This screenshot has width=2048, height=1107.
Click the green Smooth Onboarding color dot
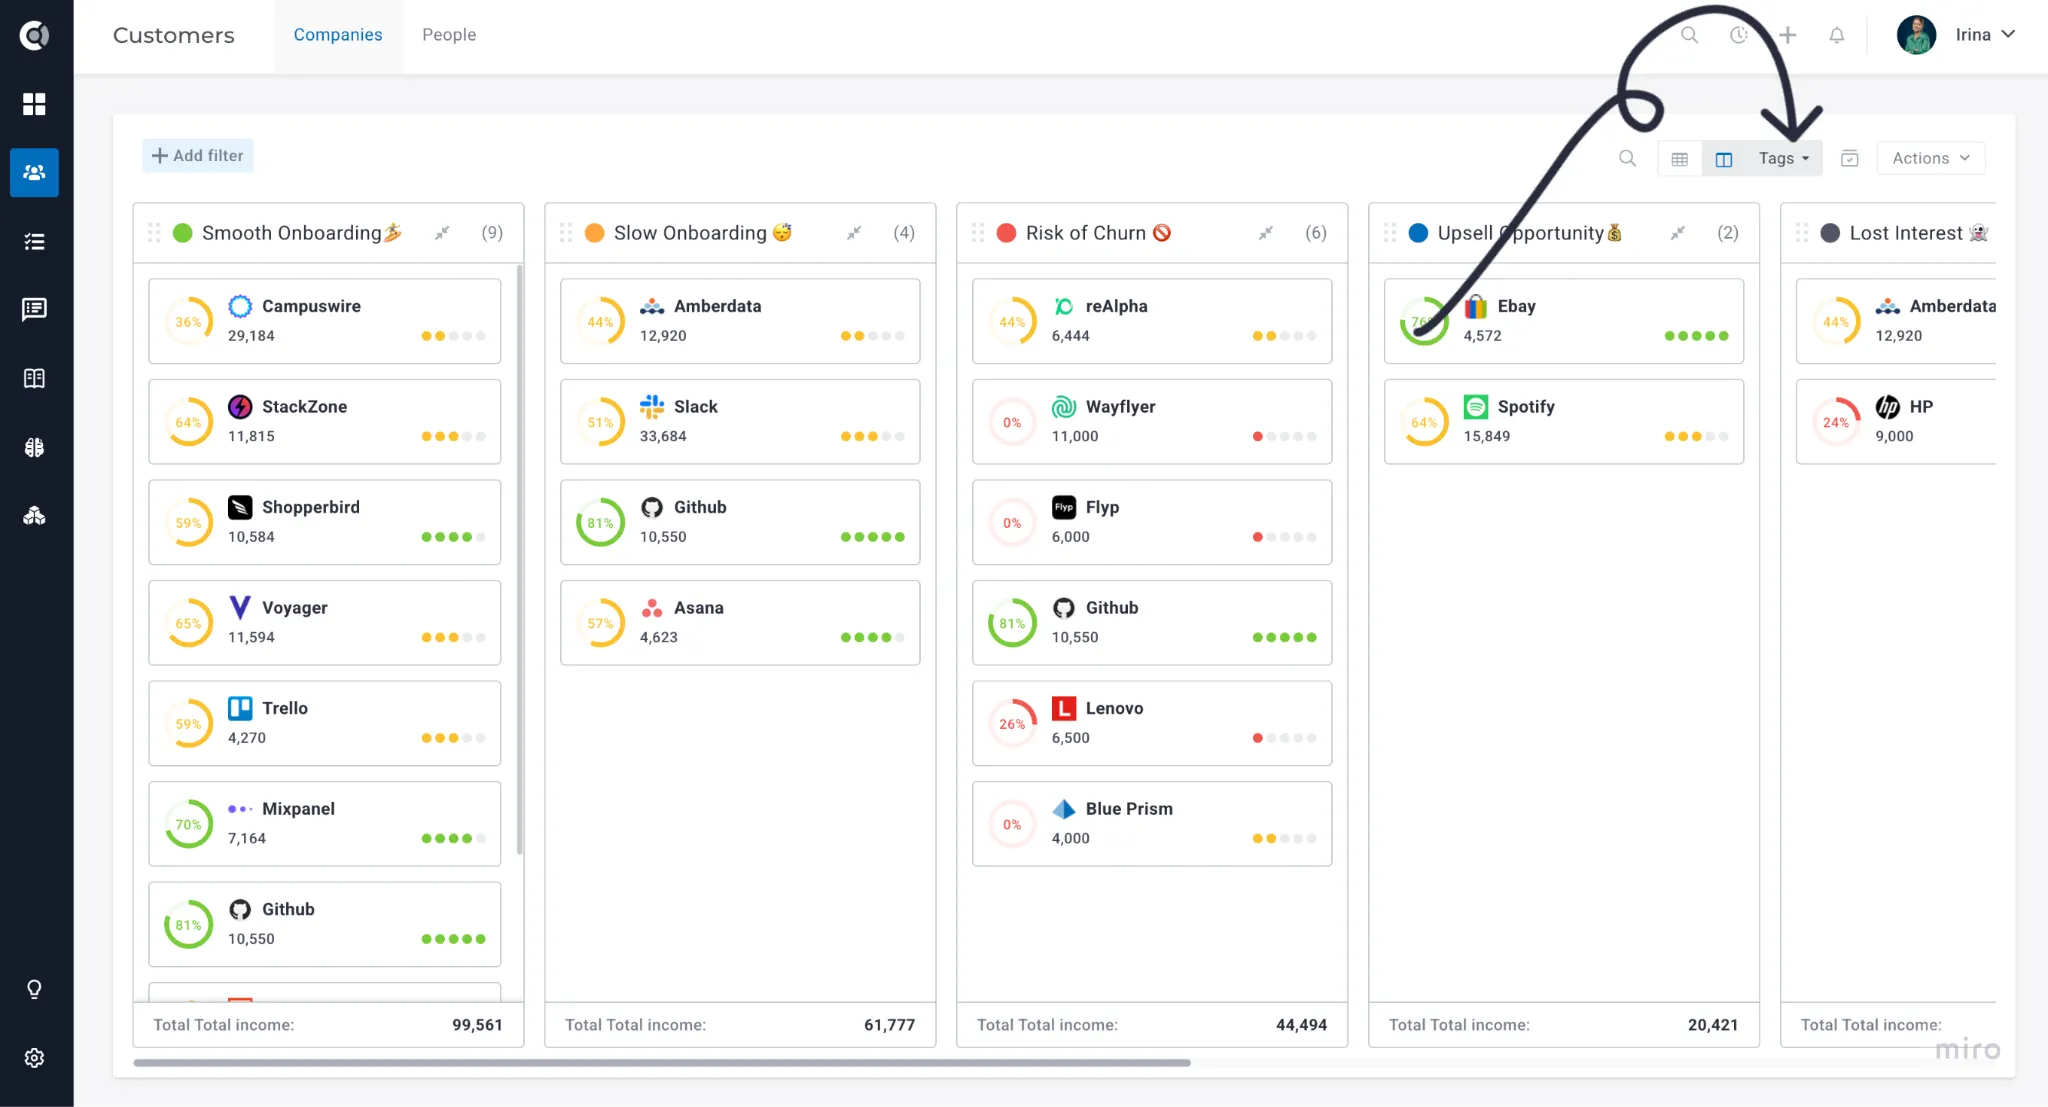point(182,233)
